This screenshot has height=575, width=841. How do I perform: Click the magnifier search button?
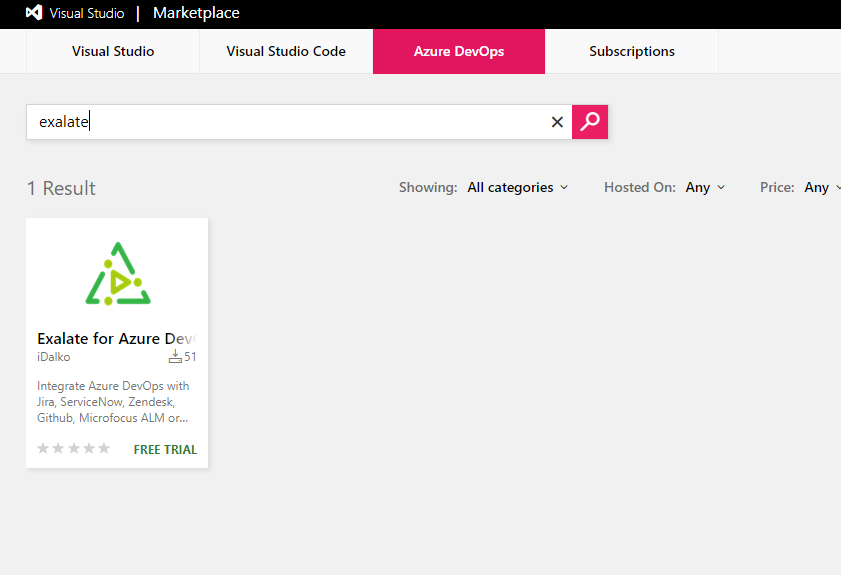[590, 122]
